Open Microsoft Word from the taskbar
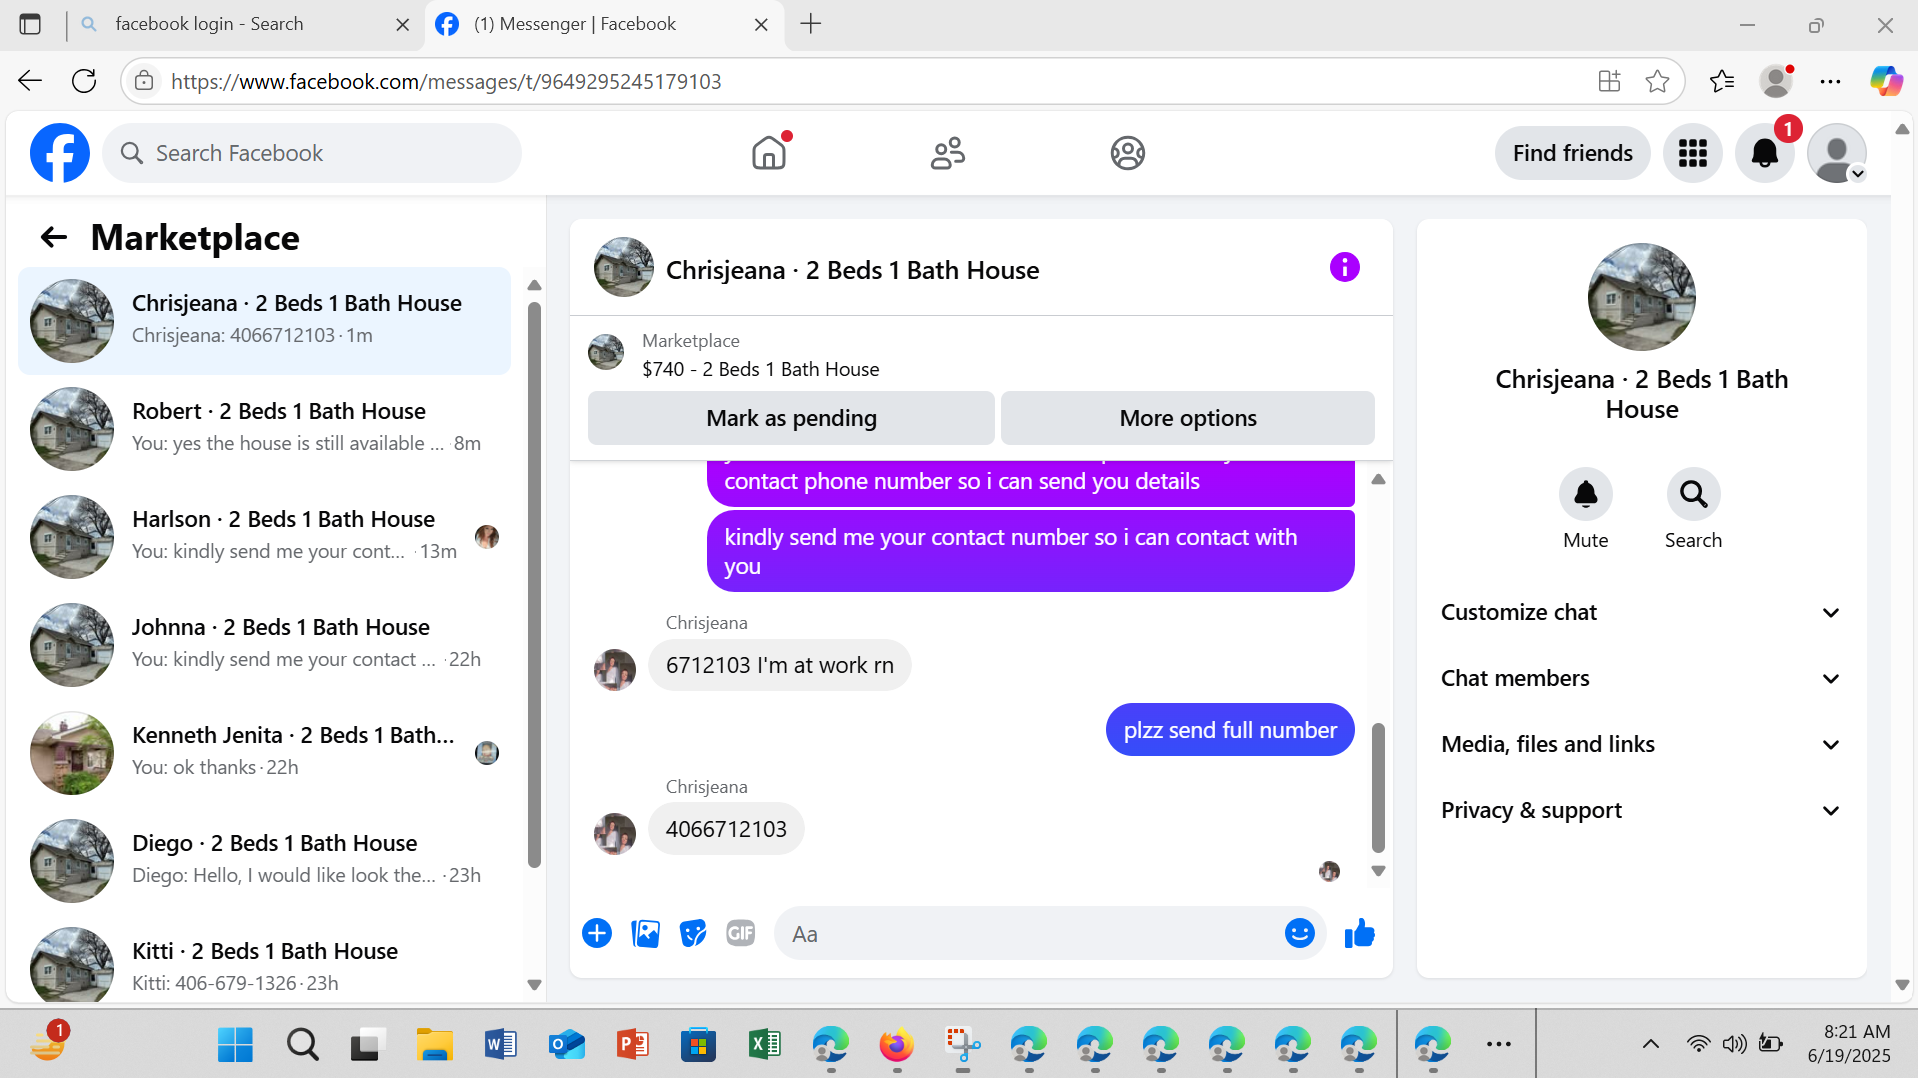This screenshot has height=1078, width=1918. click(500, 1045)
